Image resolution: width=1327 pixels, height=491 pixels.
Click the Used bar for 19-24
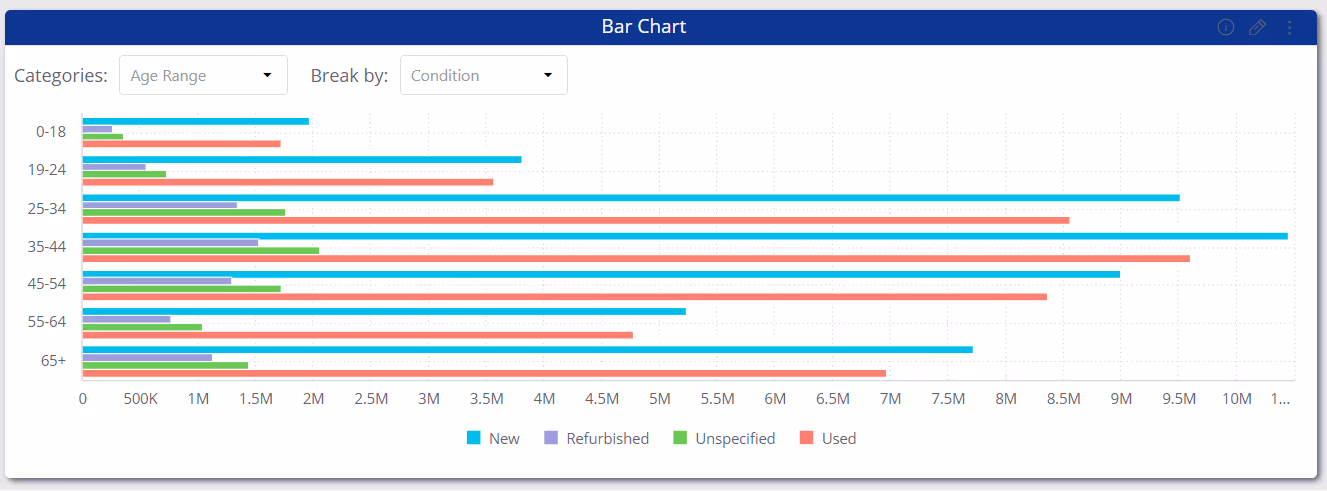[x=287, y=182]
